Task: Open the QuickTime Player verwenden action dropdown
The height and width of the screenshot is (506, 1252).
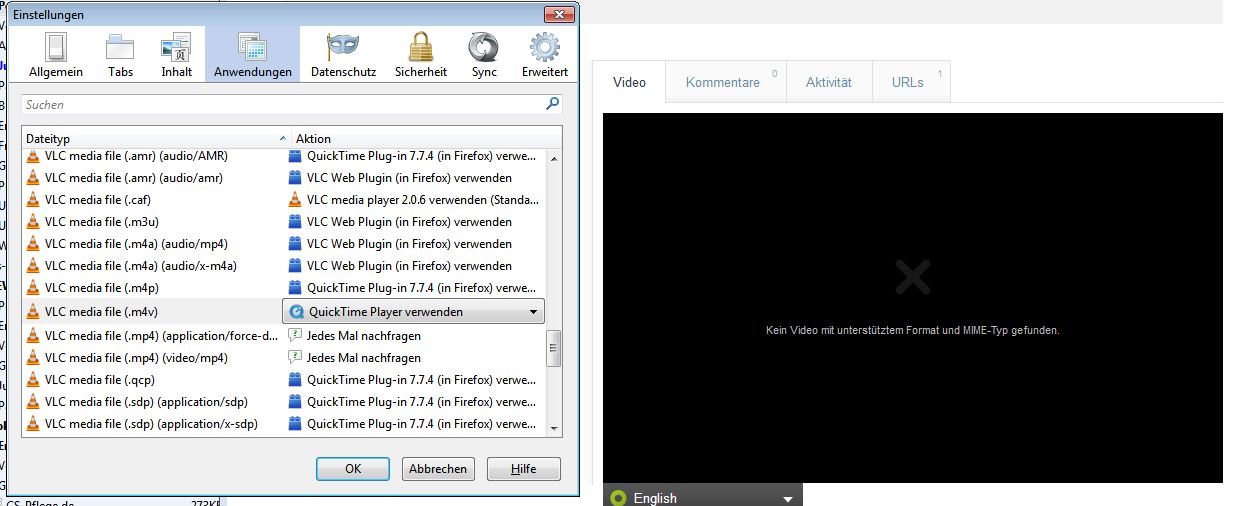Action: click(x=414, y=312)
